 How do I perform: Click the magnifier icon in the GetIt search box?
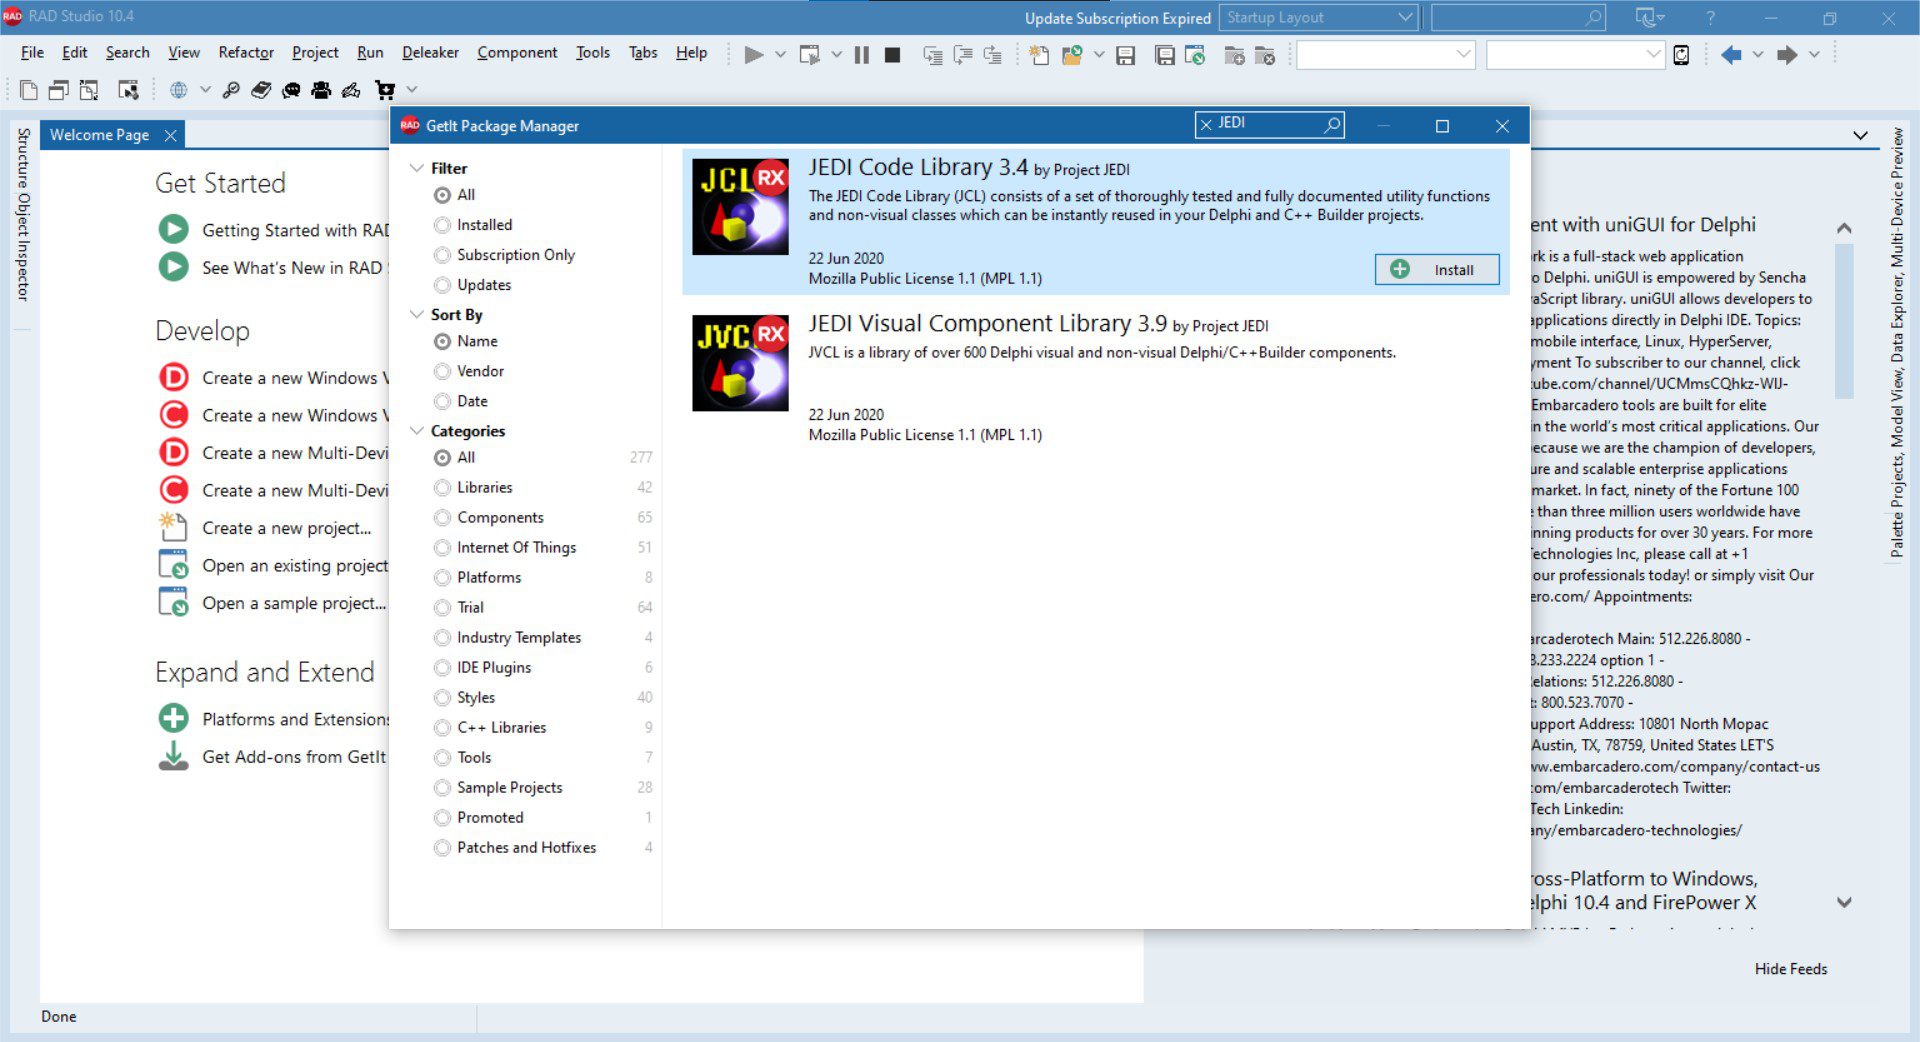(1332, 125)
